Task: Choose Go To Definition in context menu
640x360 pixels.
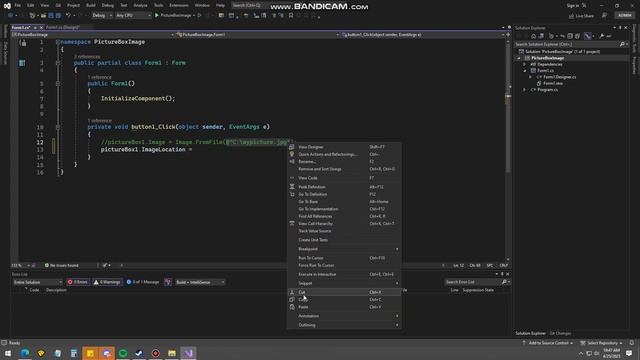Action: [x=344, y=194]
